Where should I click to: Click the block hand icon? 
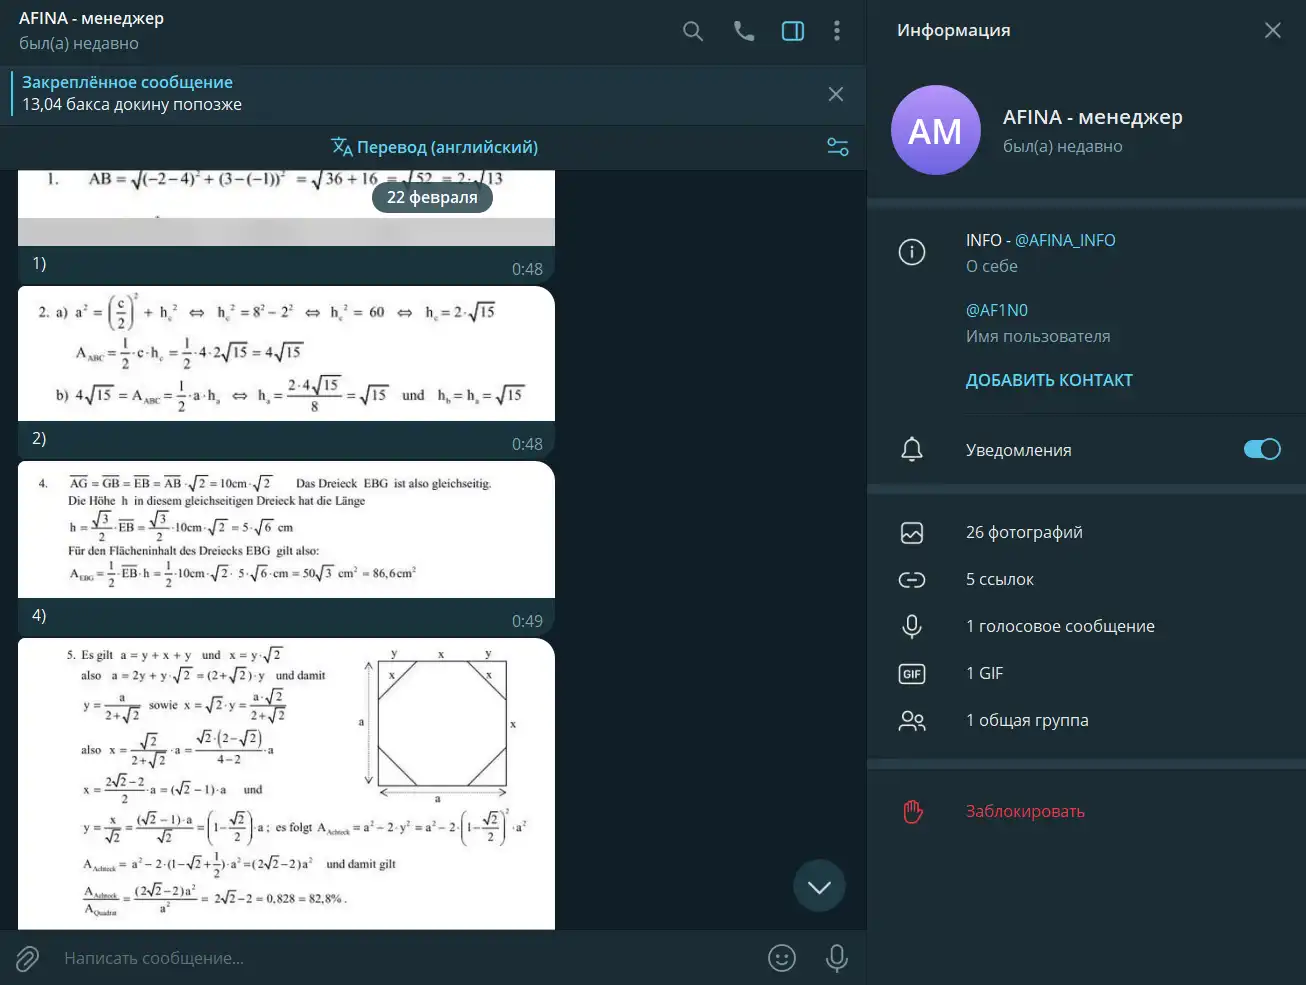912,811
